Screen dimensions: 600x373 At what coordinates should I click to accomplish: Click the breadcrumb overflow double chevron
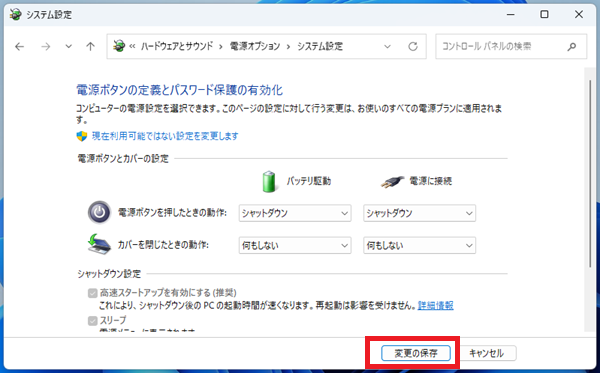click(x=132, y=46)
